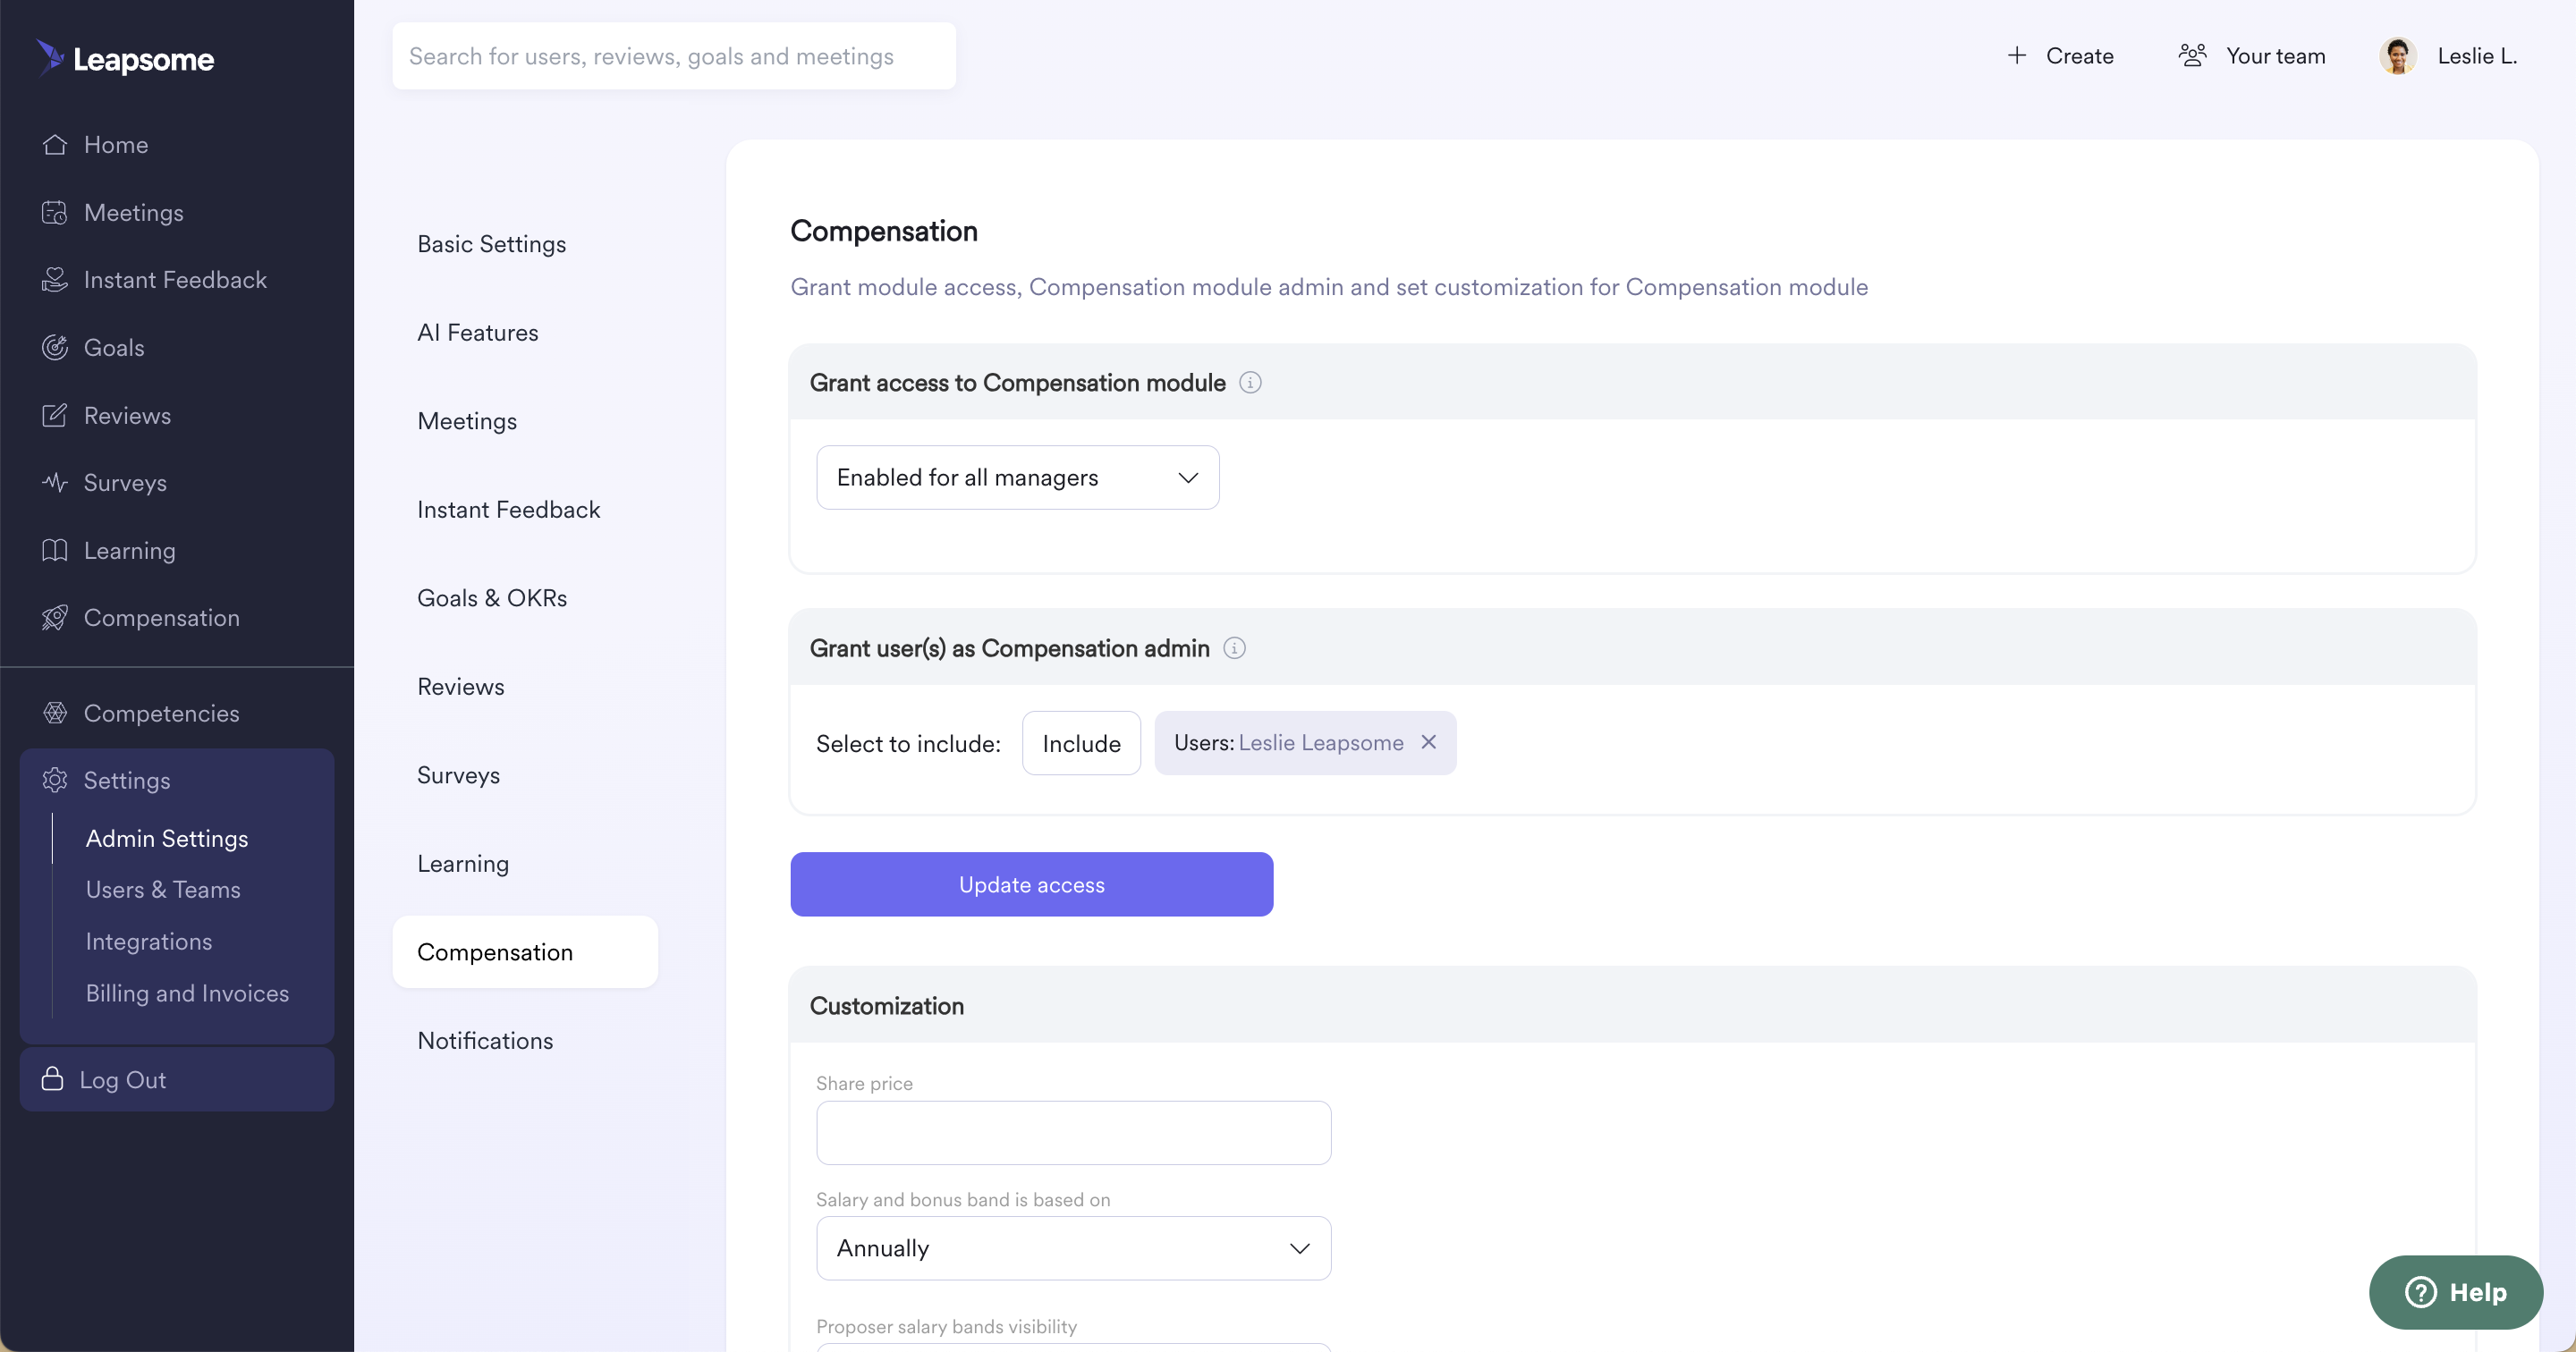Open Home via its house icon

[x=55, y=145]
